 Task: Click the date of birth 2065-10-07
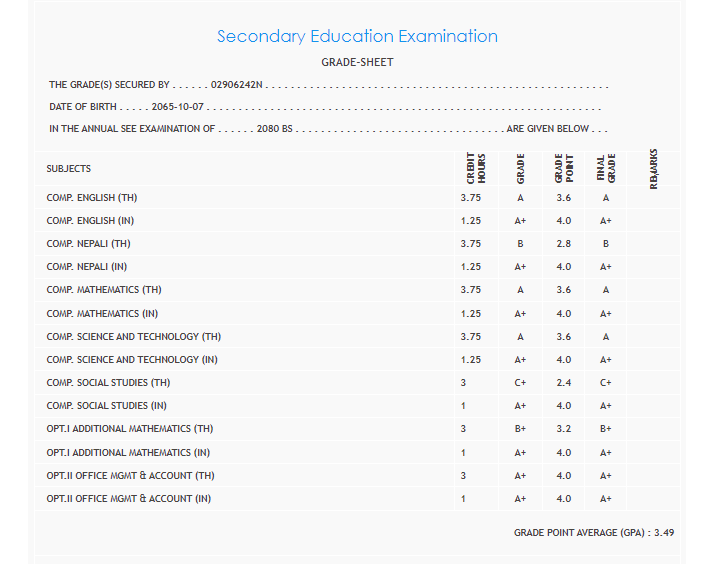click(x=178, y=107)
